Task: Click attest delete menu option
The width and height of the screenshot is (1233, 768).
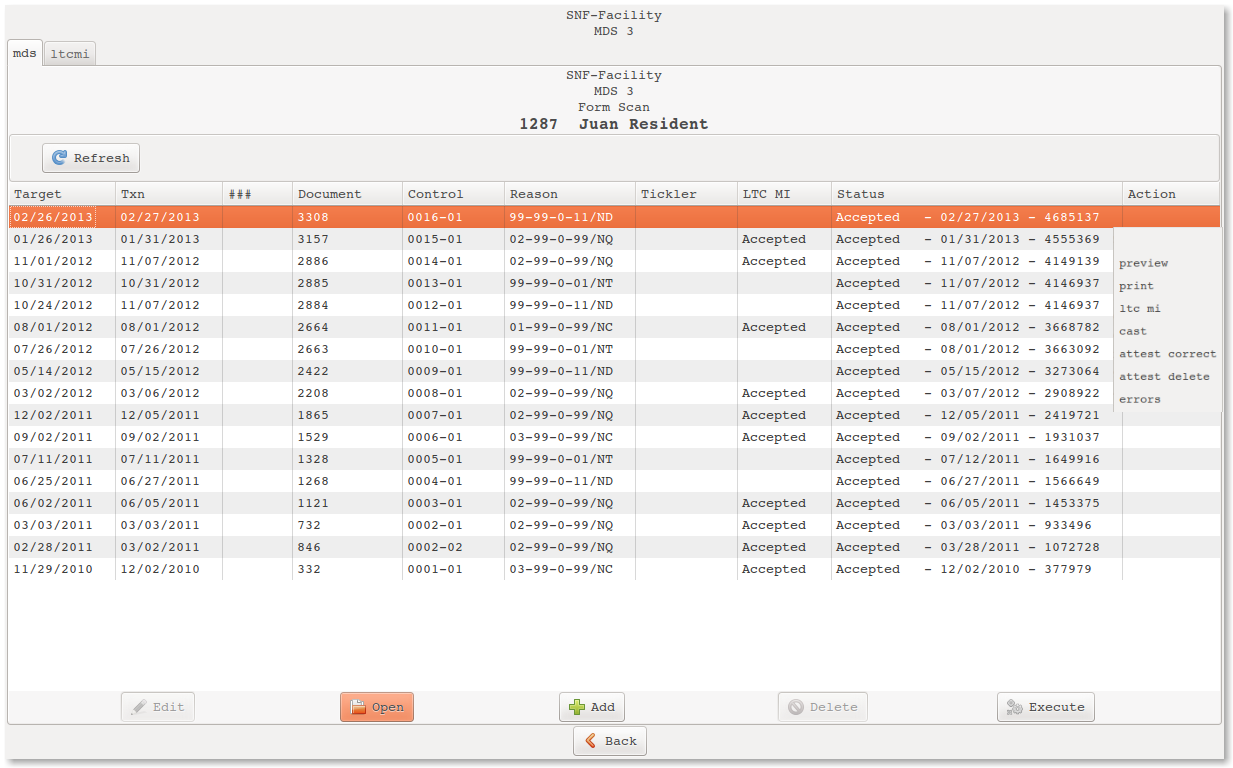Action: point(1164,377)
